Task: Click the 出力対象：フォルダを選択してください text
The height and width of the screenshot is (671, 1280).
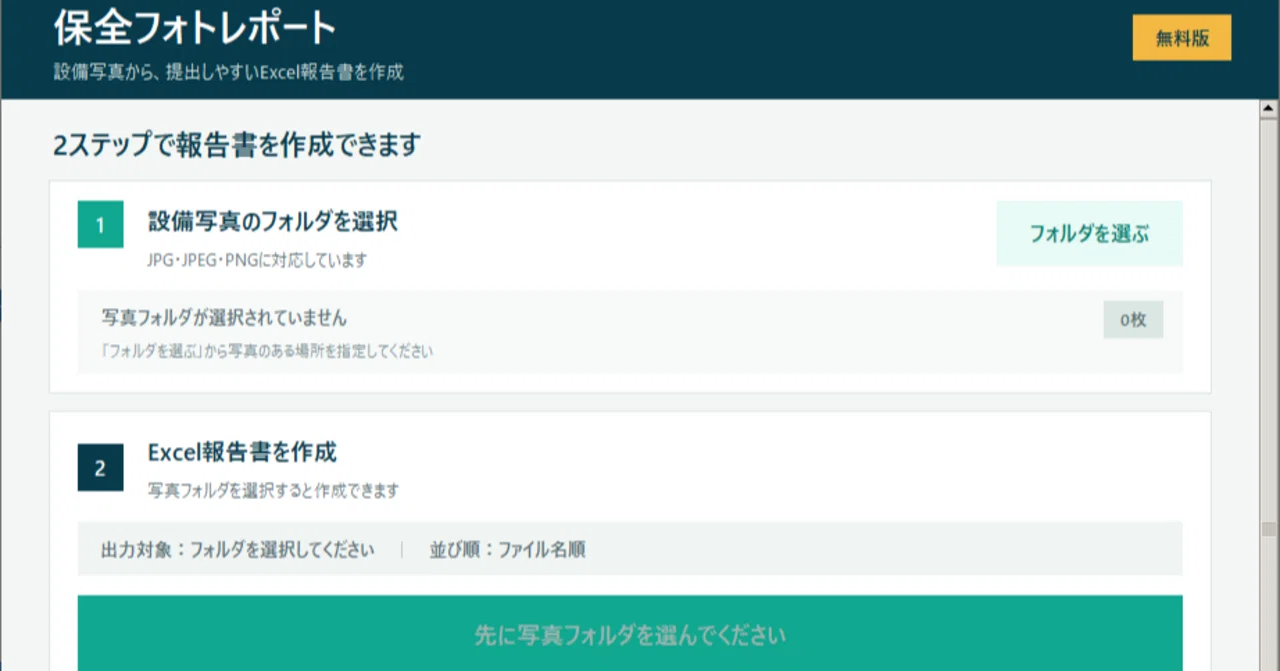Action: click(x=238, y=549)
